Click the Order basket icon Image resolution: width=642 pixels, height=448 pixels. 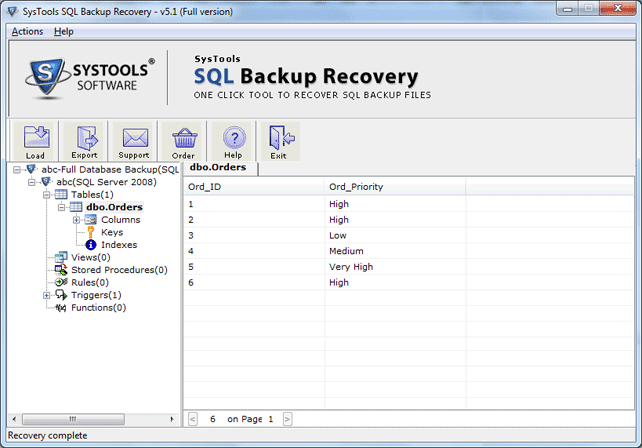183,141
